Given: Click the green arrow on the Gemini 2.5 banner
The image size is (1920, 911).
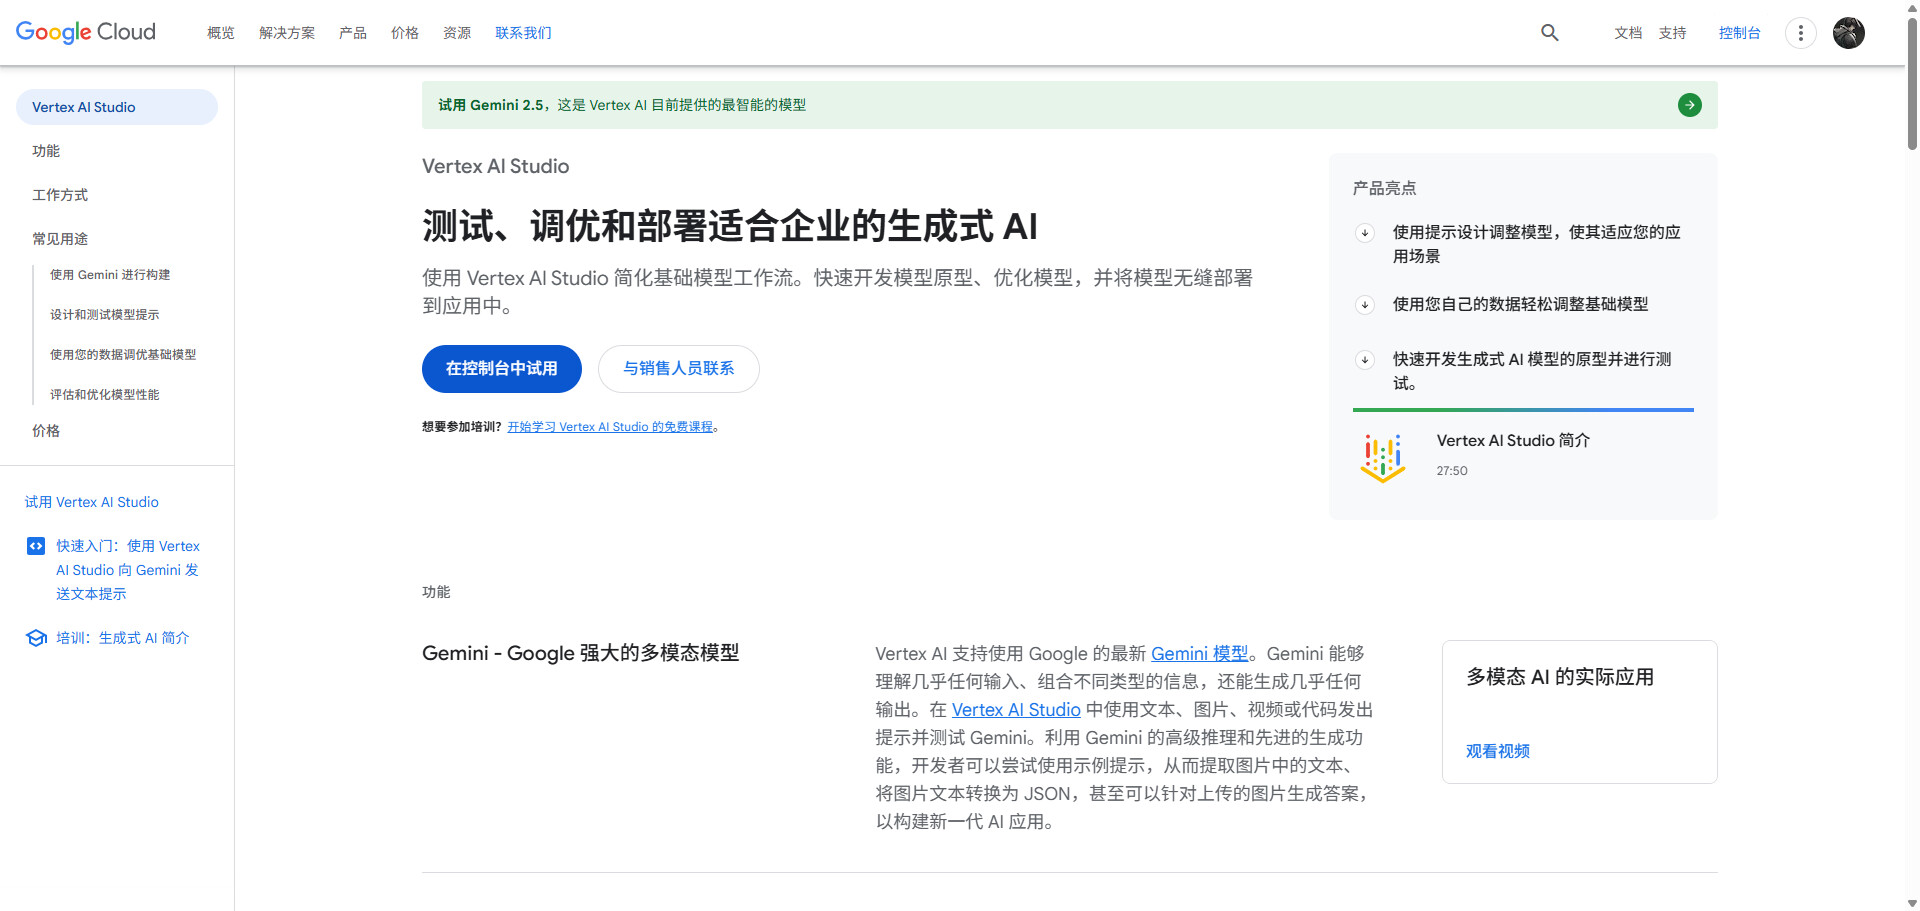Looking at the screenshot, I should [1689, 104].
